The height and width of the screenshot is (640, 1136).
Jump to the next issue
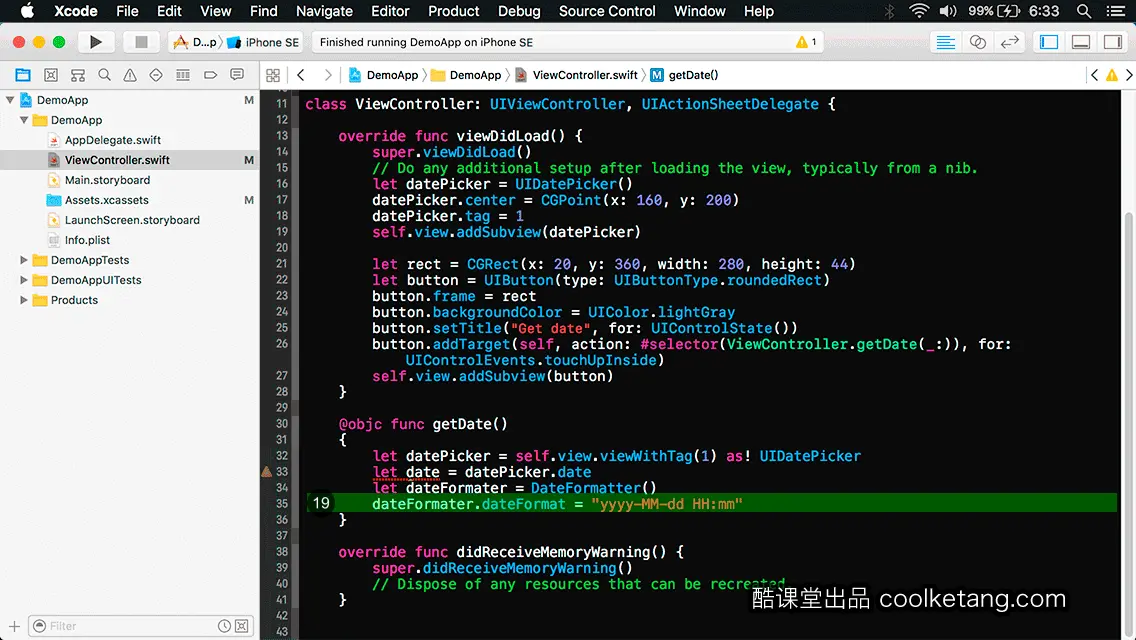[x=1129, y=75]
